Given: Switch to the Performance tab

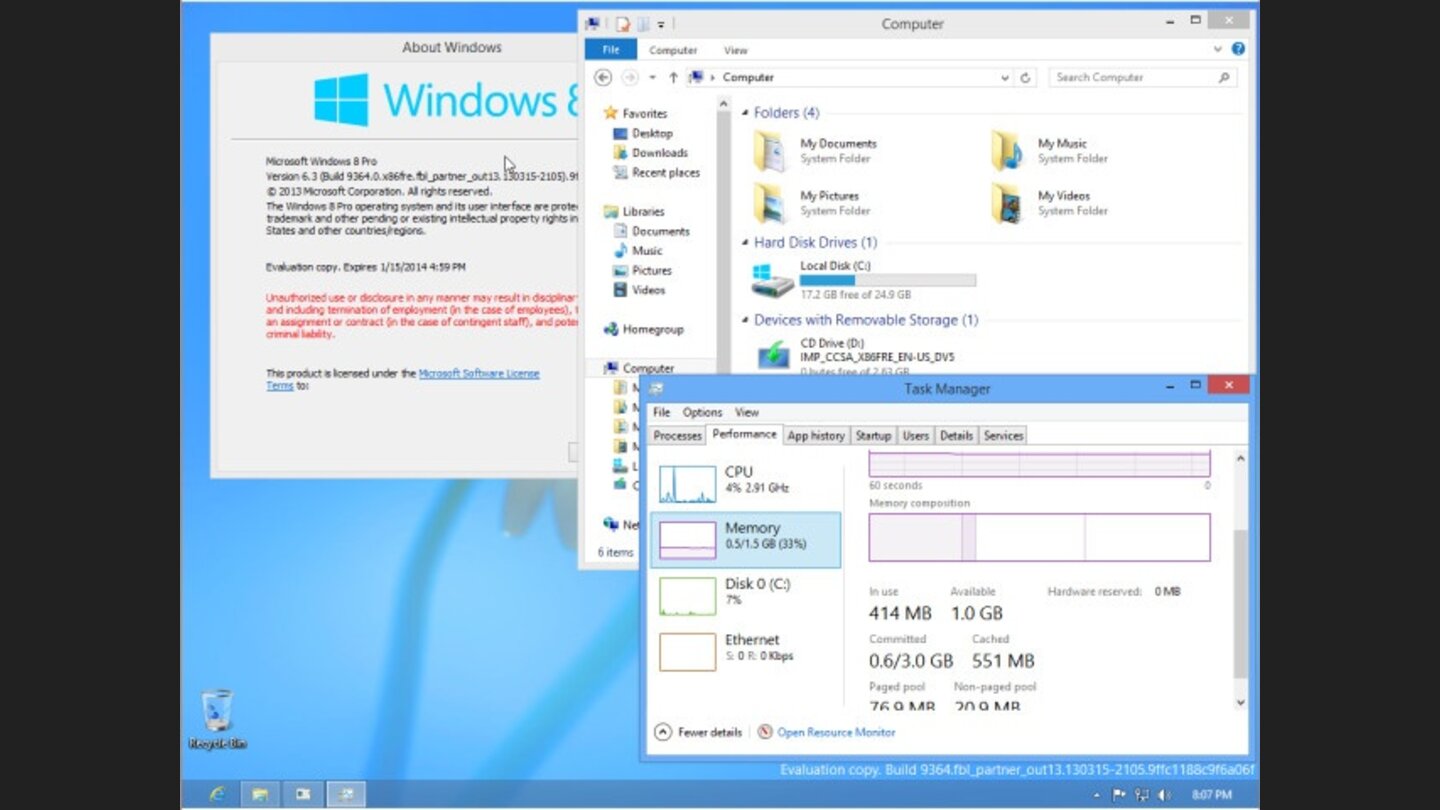Looking at the screenshot, I should (743, 434).
